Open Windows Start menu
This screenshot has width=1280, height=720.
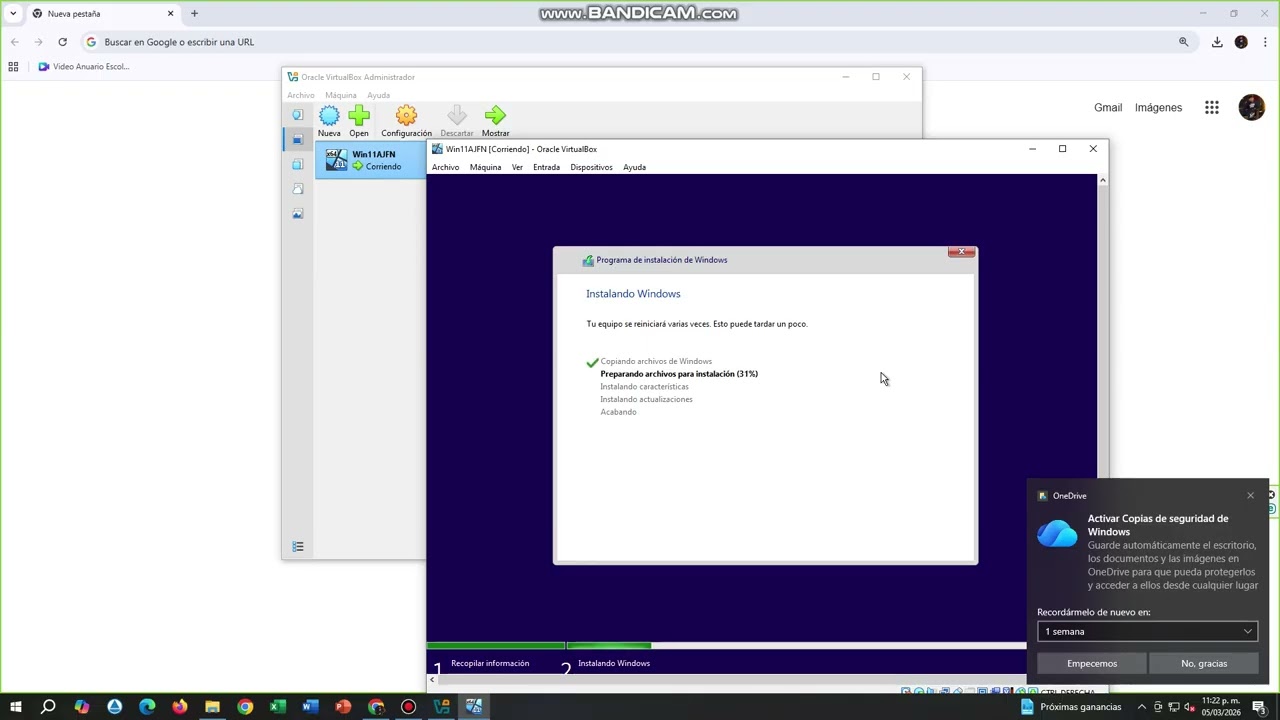16,707
